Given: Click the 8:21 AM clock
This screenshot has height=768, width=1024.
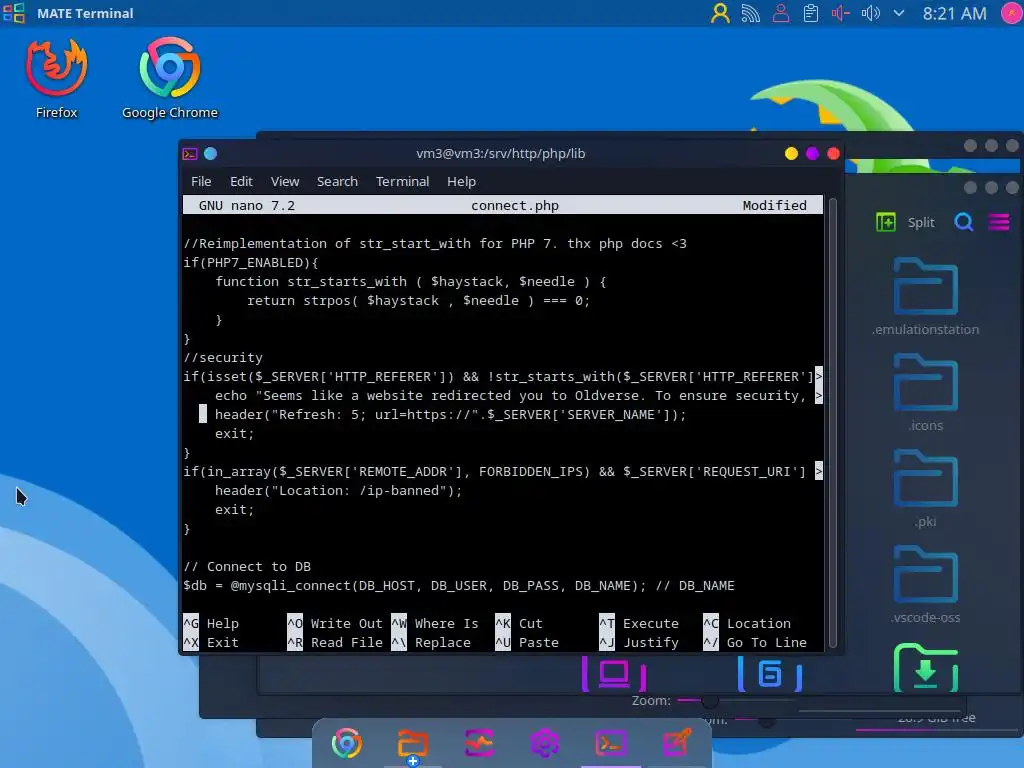Looking at the screenshot, I should tap(954, 13).
